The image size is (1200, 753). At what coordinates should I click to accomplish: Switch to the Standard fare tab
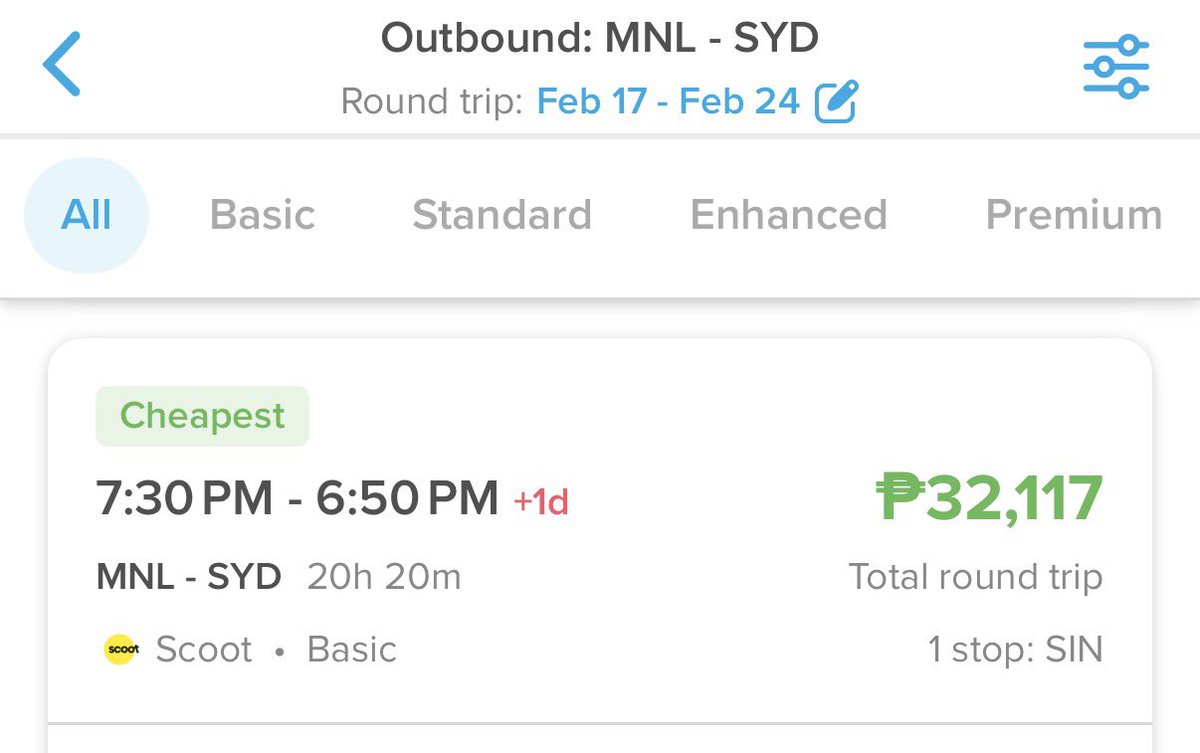502,215
